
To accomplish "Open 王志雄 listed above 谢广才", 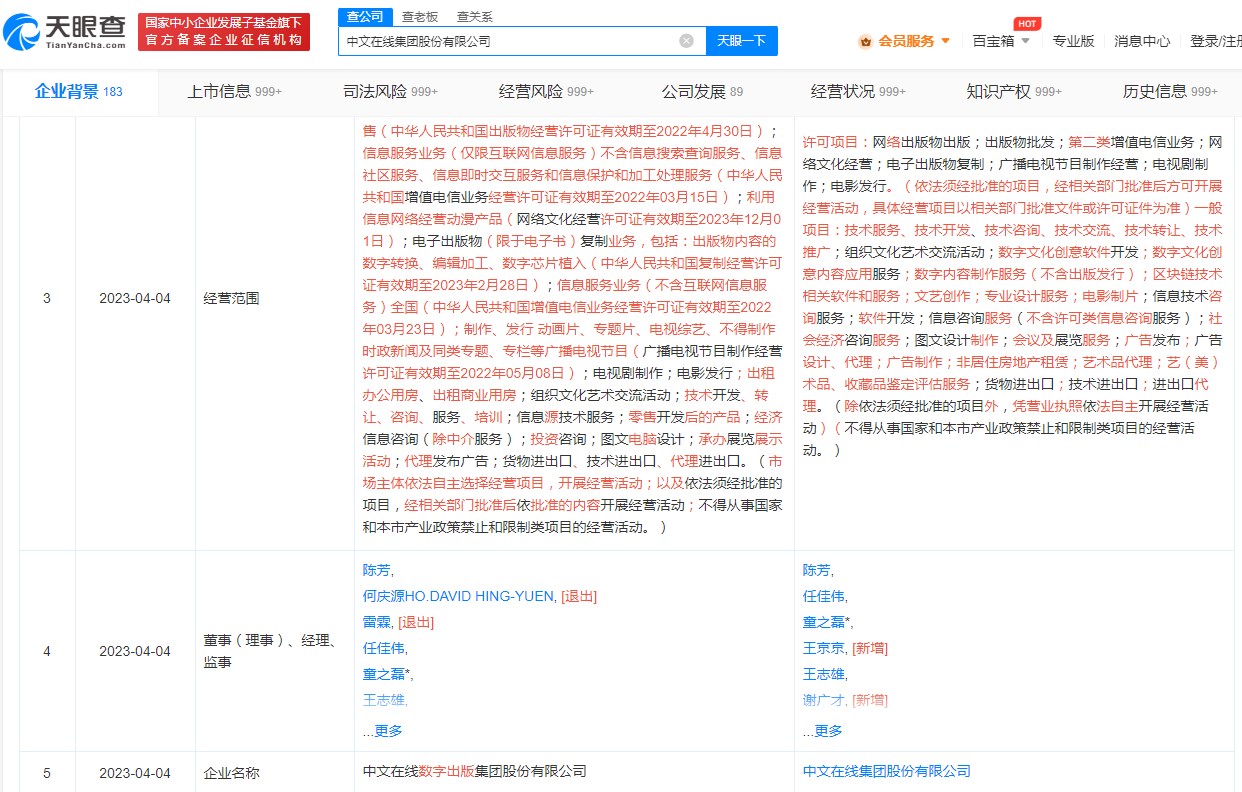I will [x=823, y=675].
